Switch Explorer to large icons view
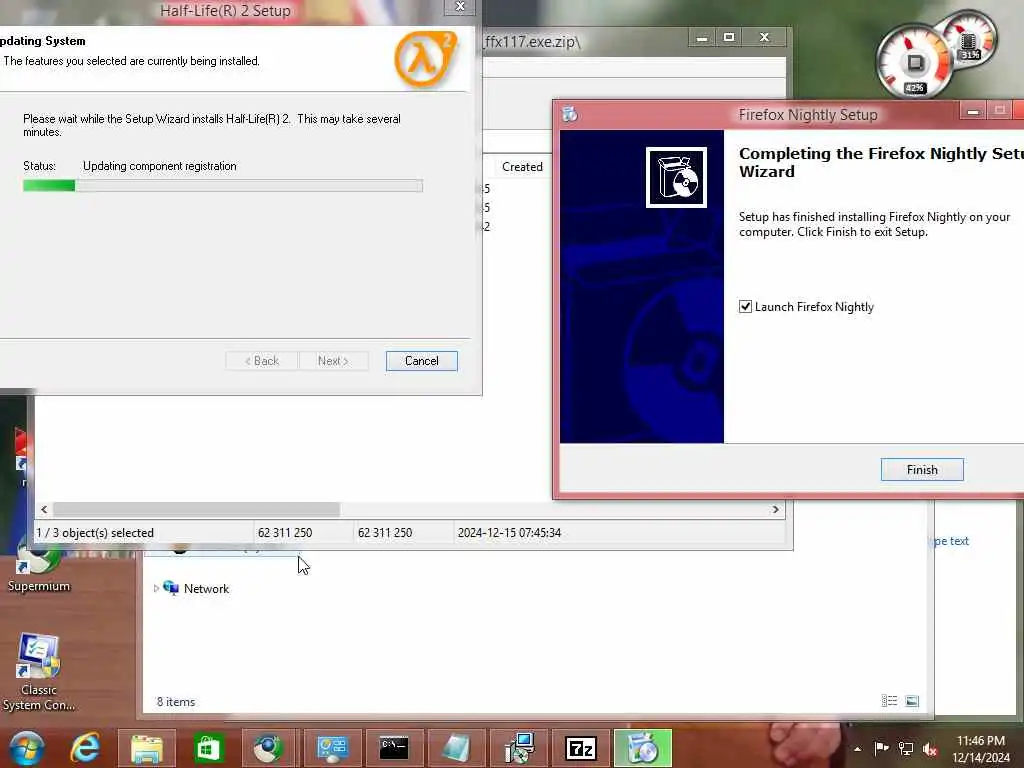This screenshot has height=768, width=1024. pos(912,701)
